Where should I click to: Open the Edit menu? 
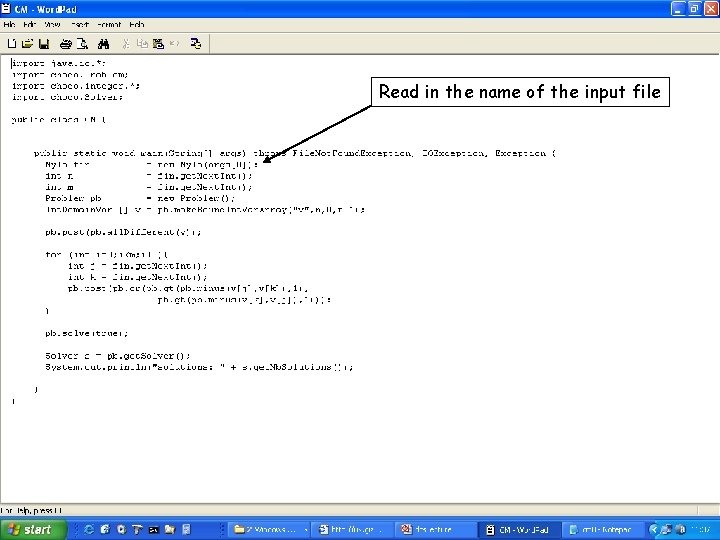coord(29,24)
